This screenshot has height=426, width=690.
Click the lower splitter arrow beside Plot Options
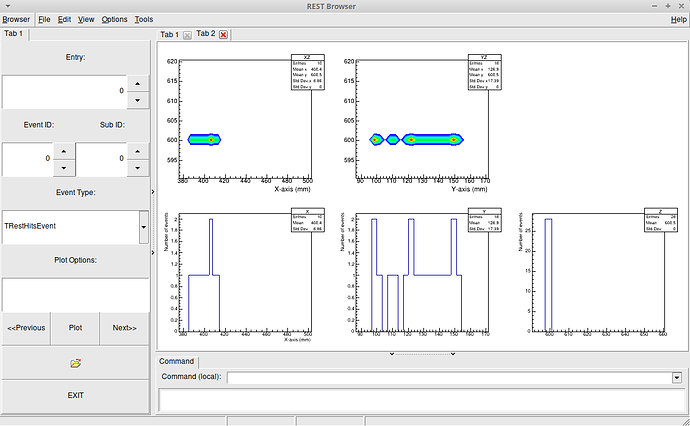(x=153, y=253)
